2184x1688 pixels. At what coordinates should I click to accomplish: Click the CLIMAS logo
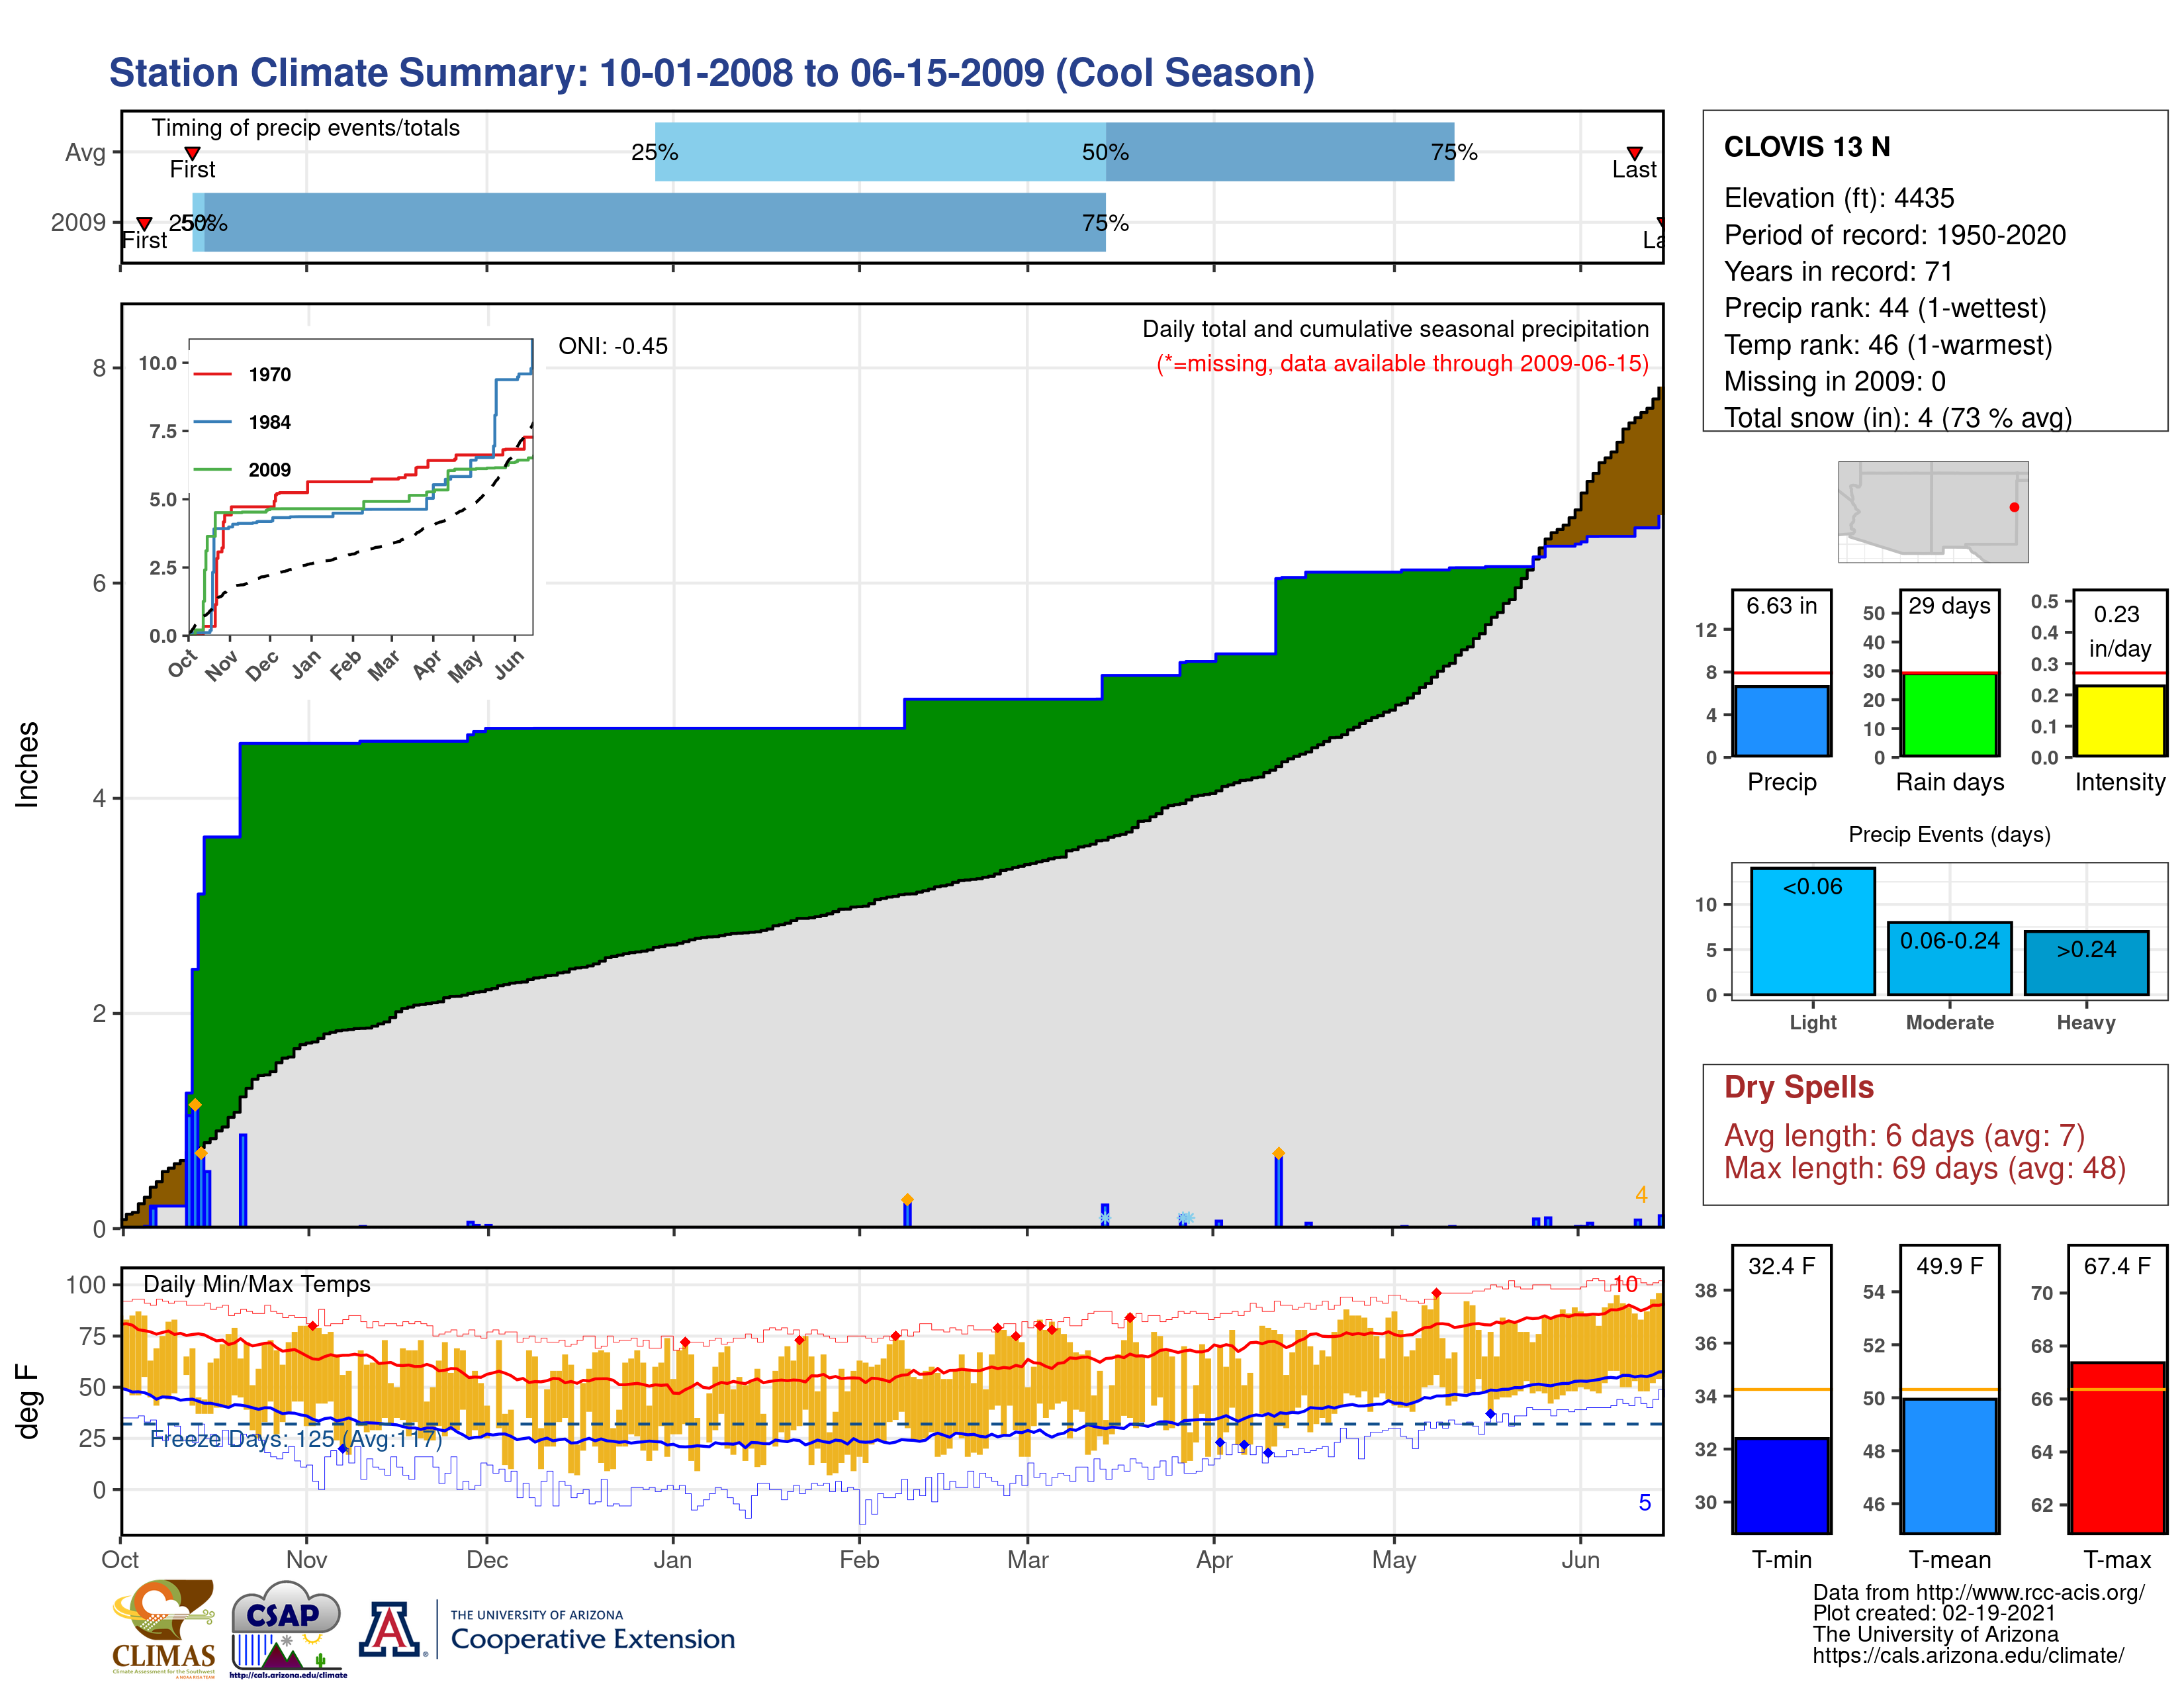pos(163,1628)
